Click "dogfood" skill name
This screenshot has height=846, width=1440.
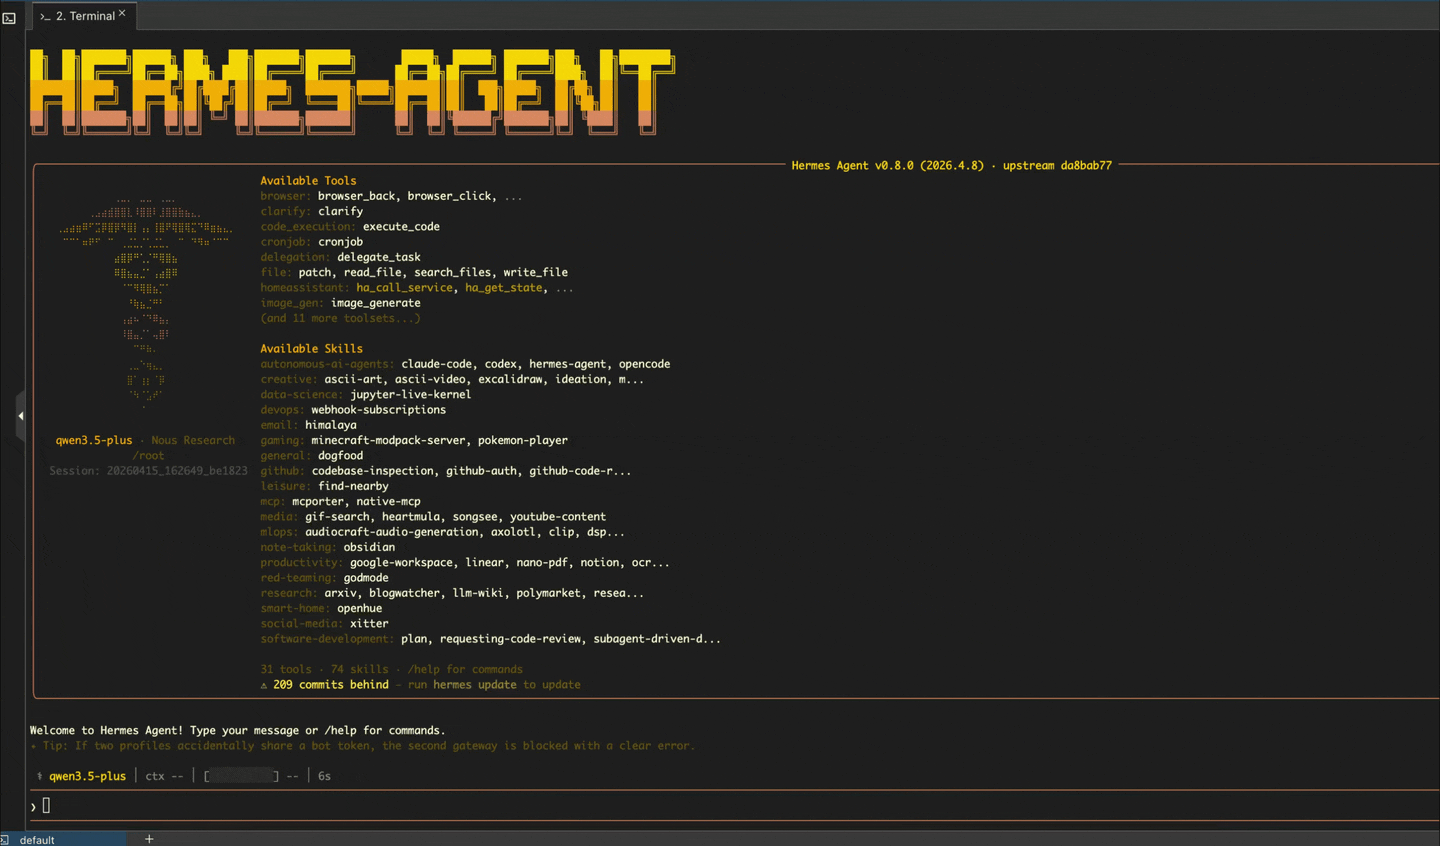340,456
